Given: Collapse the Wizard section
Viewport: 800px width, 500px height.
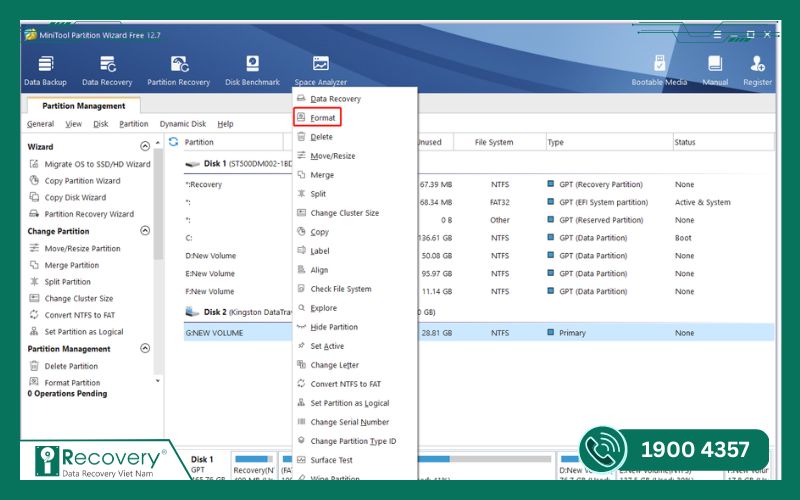Looking at the screenshot, I should [145, 146].
